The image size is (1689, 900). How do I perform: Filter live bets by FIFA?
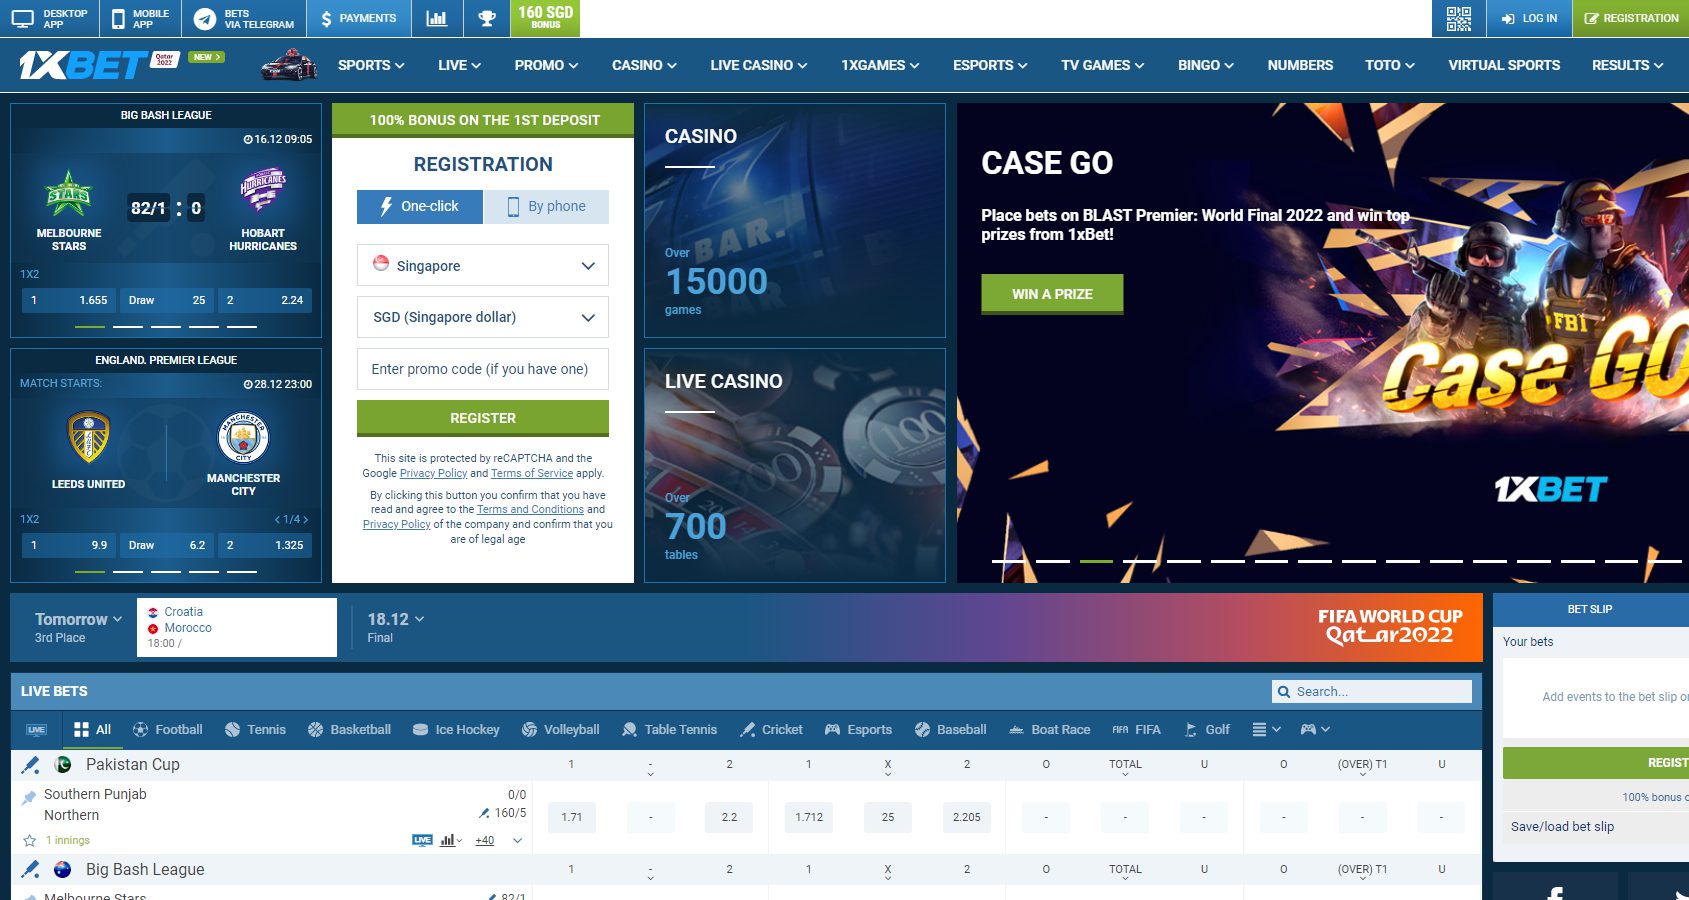coord(1136,730)
